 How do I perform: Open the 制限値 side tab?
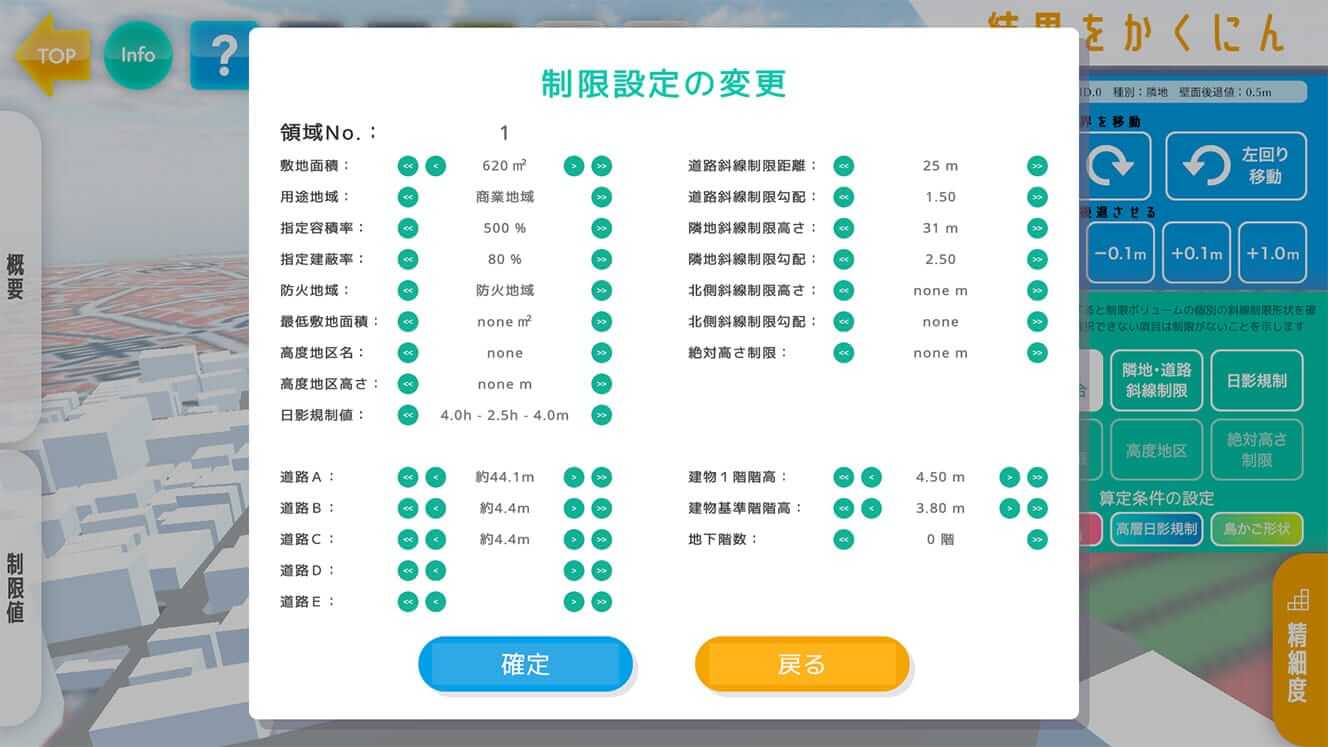coord(17,587)
